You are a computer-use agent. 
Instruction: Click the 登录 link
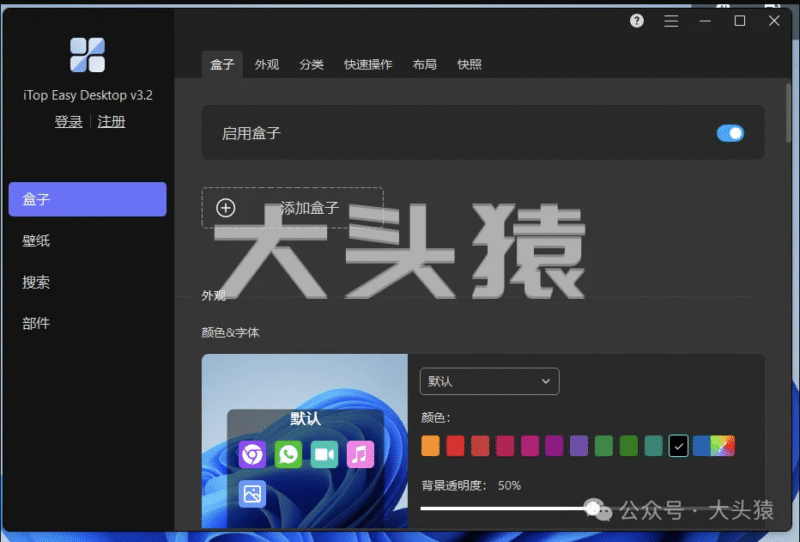point(68,122)
